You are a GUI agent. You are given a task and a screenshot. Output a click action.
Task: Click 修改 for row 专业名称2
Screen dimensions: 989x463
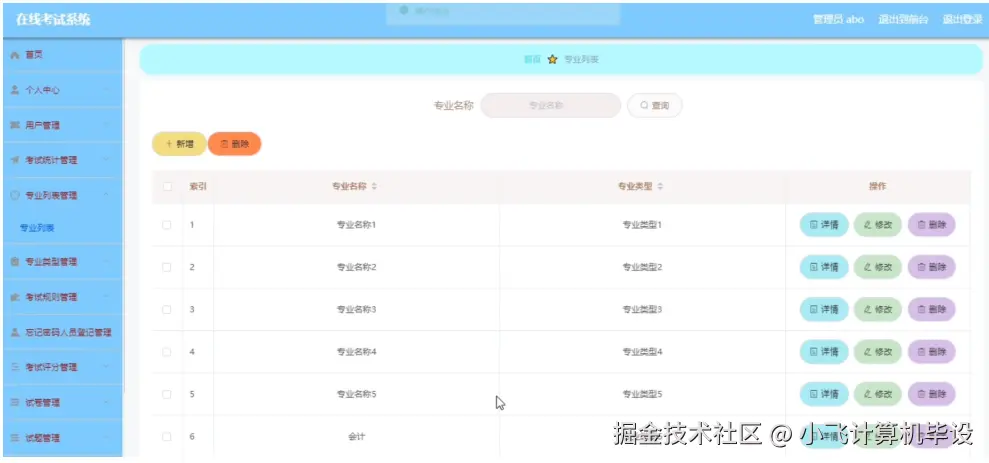pos(877,267)
